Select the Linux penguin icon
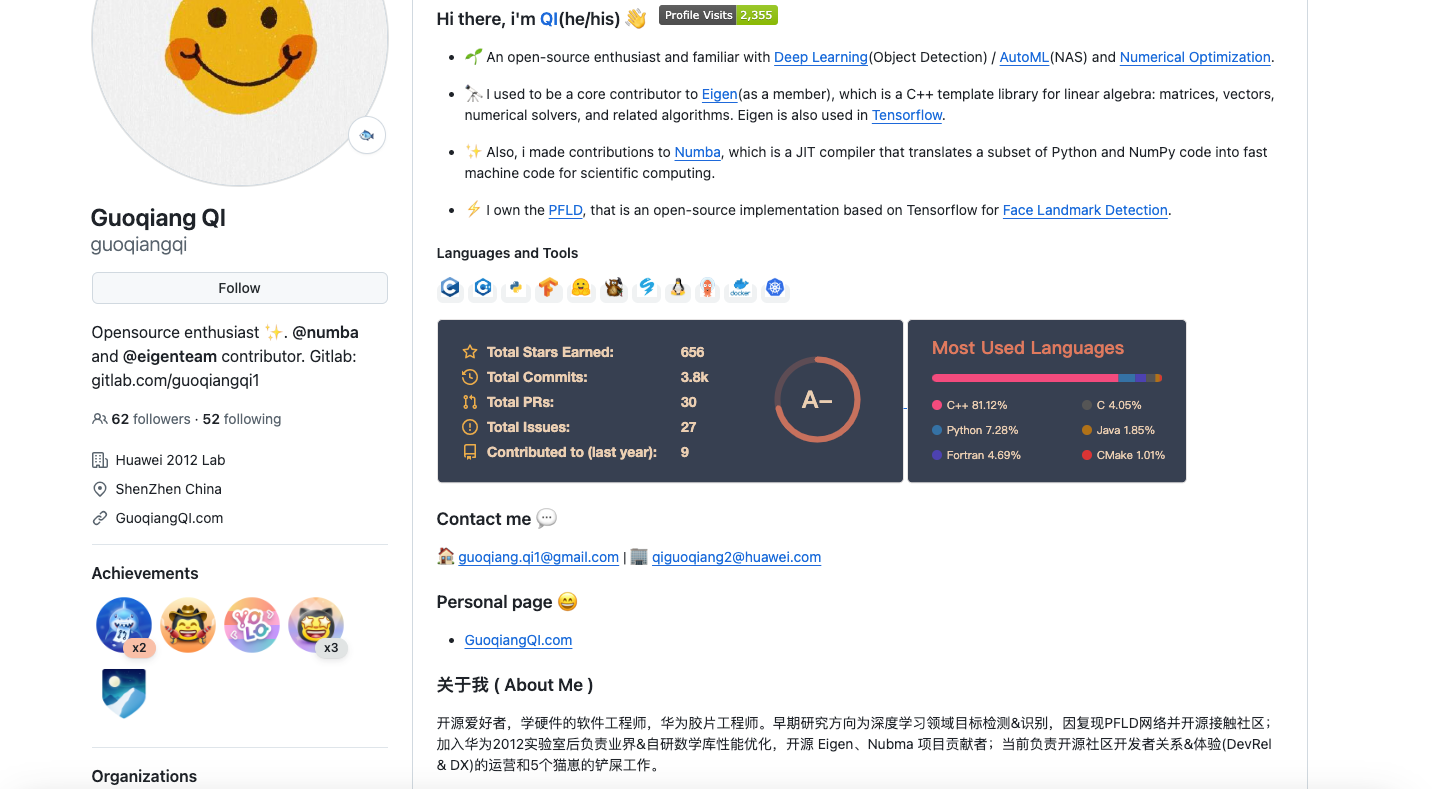 pyautogui.click(x=678, y=287)
